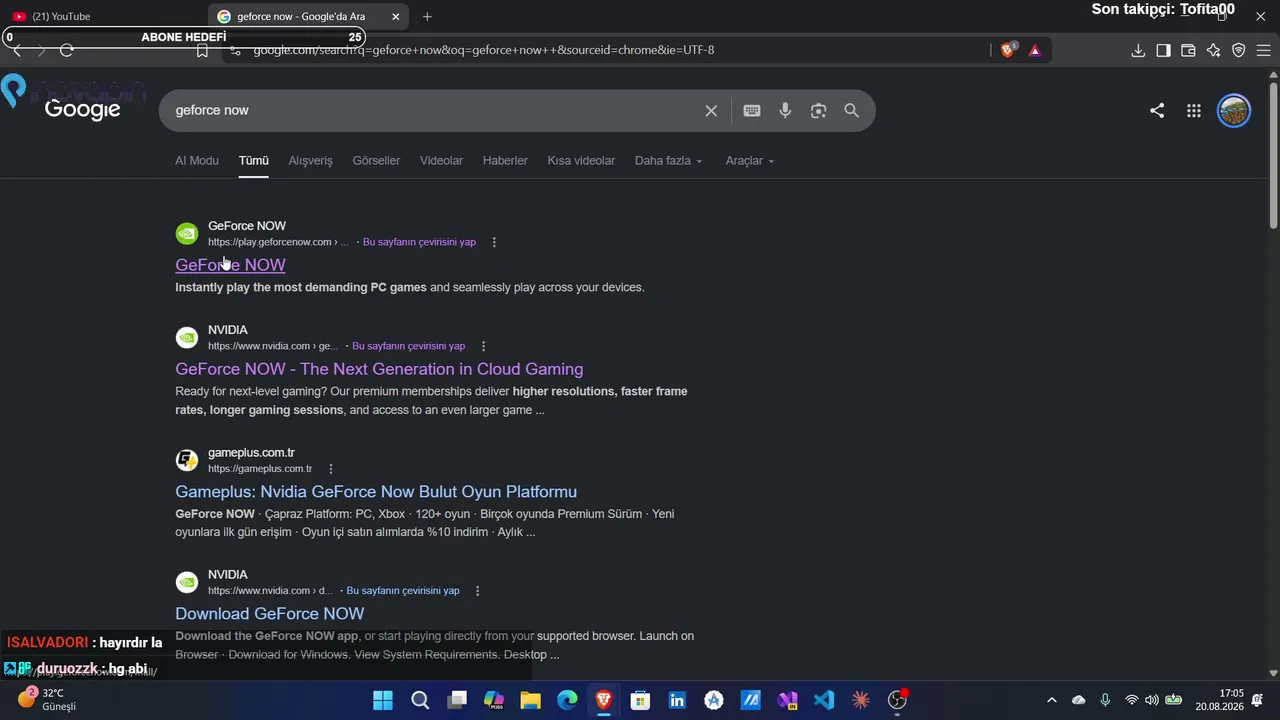Screen dimensions: 1280x720
Task: Open GeForce NOW - The Next Generation link
Action: pos(379,369)
